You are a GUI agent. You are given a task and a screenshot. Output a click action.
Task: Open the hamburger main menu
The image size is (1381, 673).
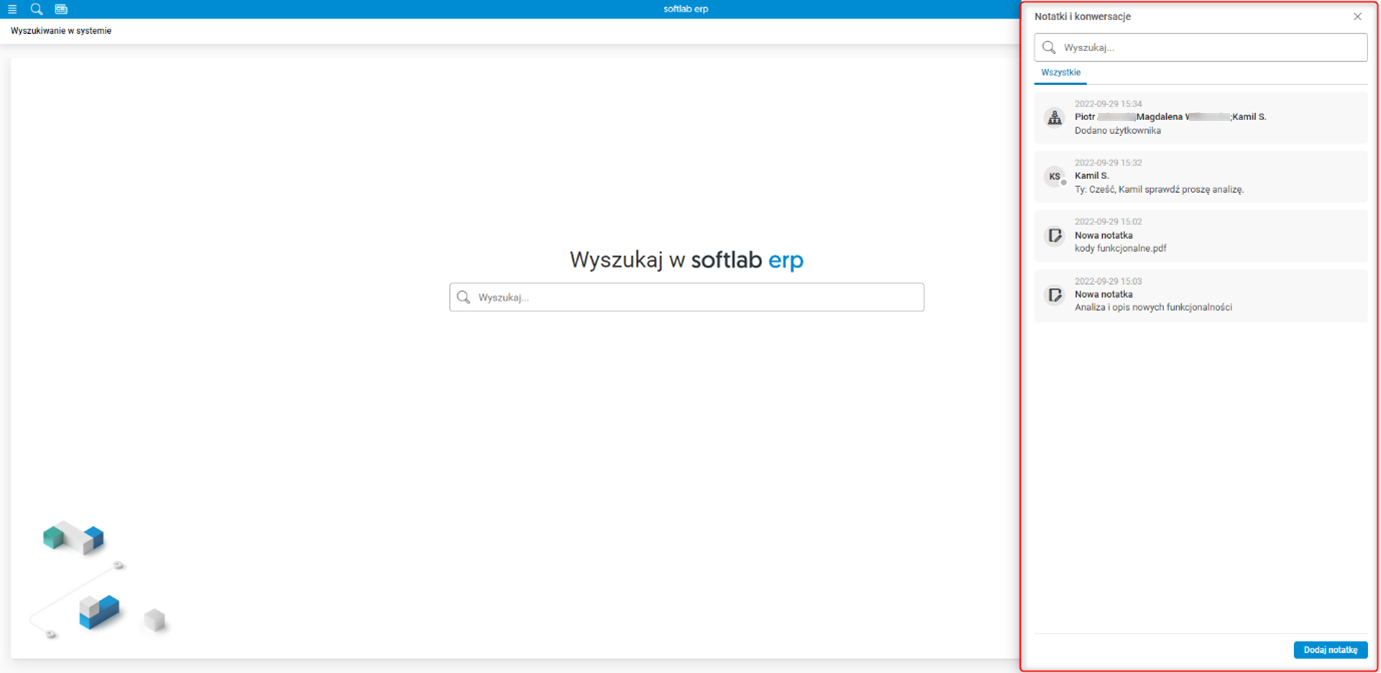click(x=12, y=9)
